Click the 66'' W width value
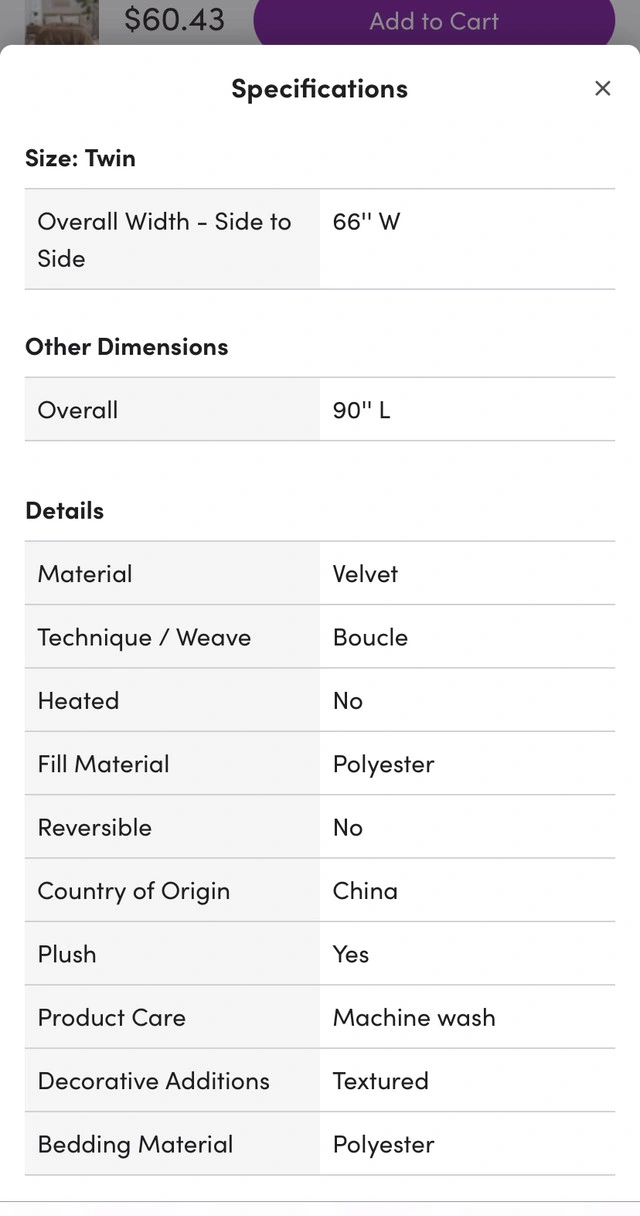 (x=366, y=222)
